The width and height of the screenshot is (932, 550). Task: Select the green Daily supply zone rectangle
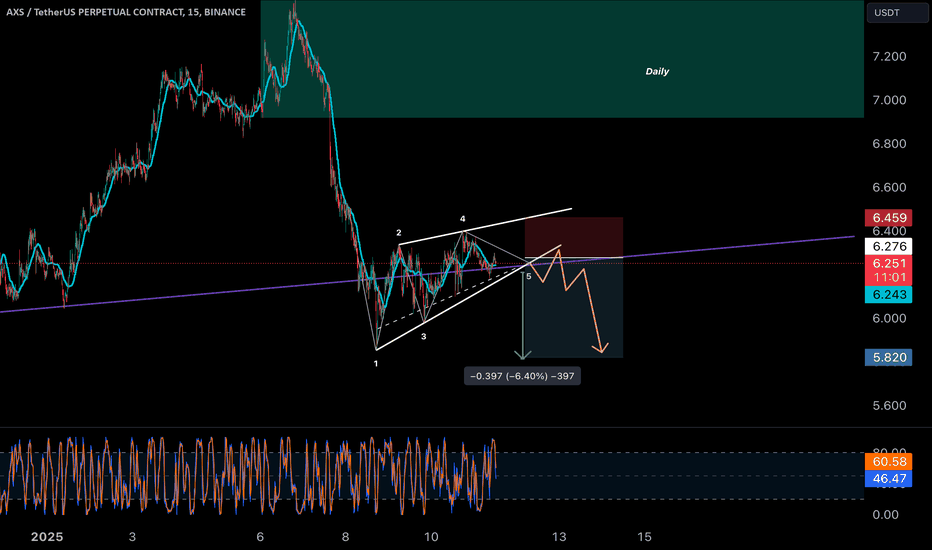[562, 59]
